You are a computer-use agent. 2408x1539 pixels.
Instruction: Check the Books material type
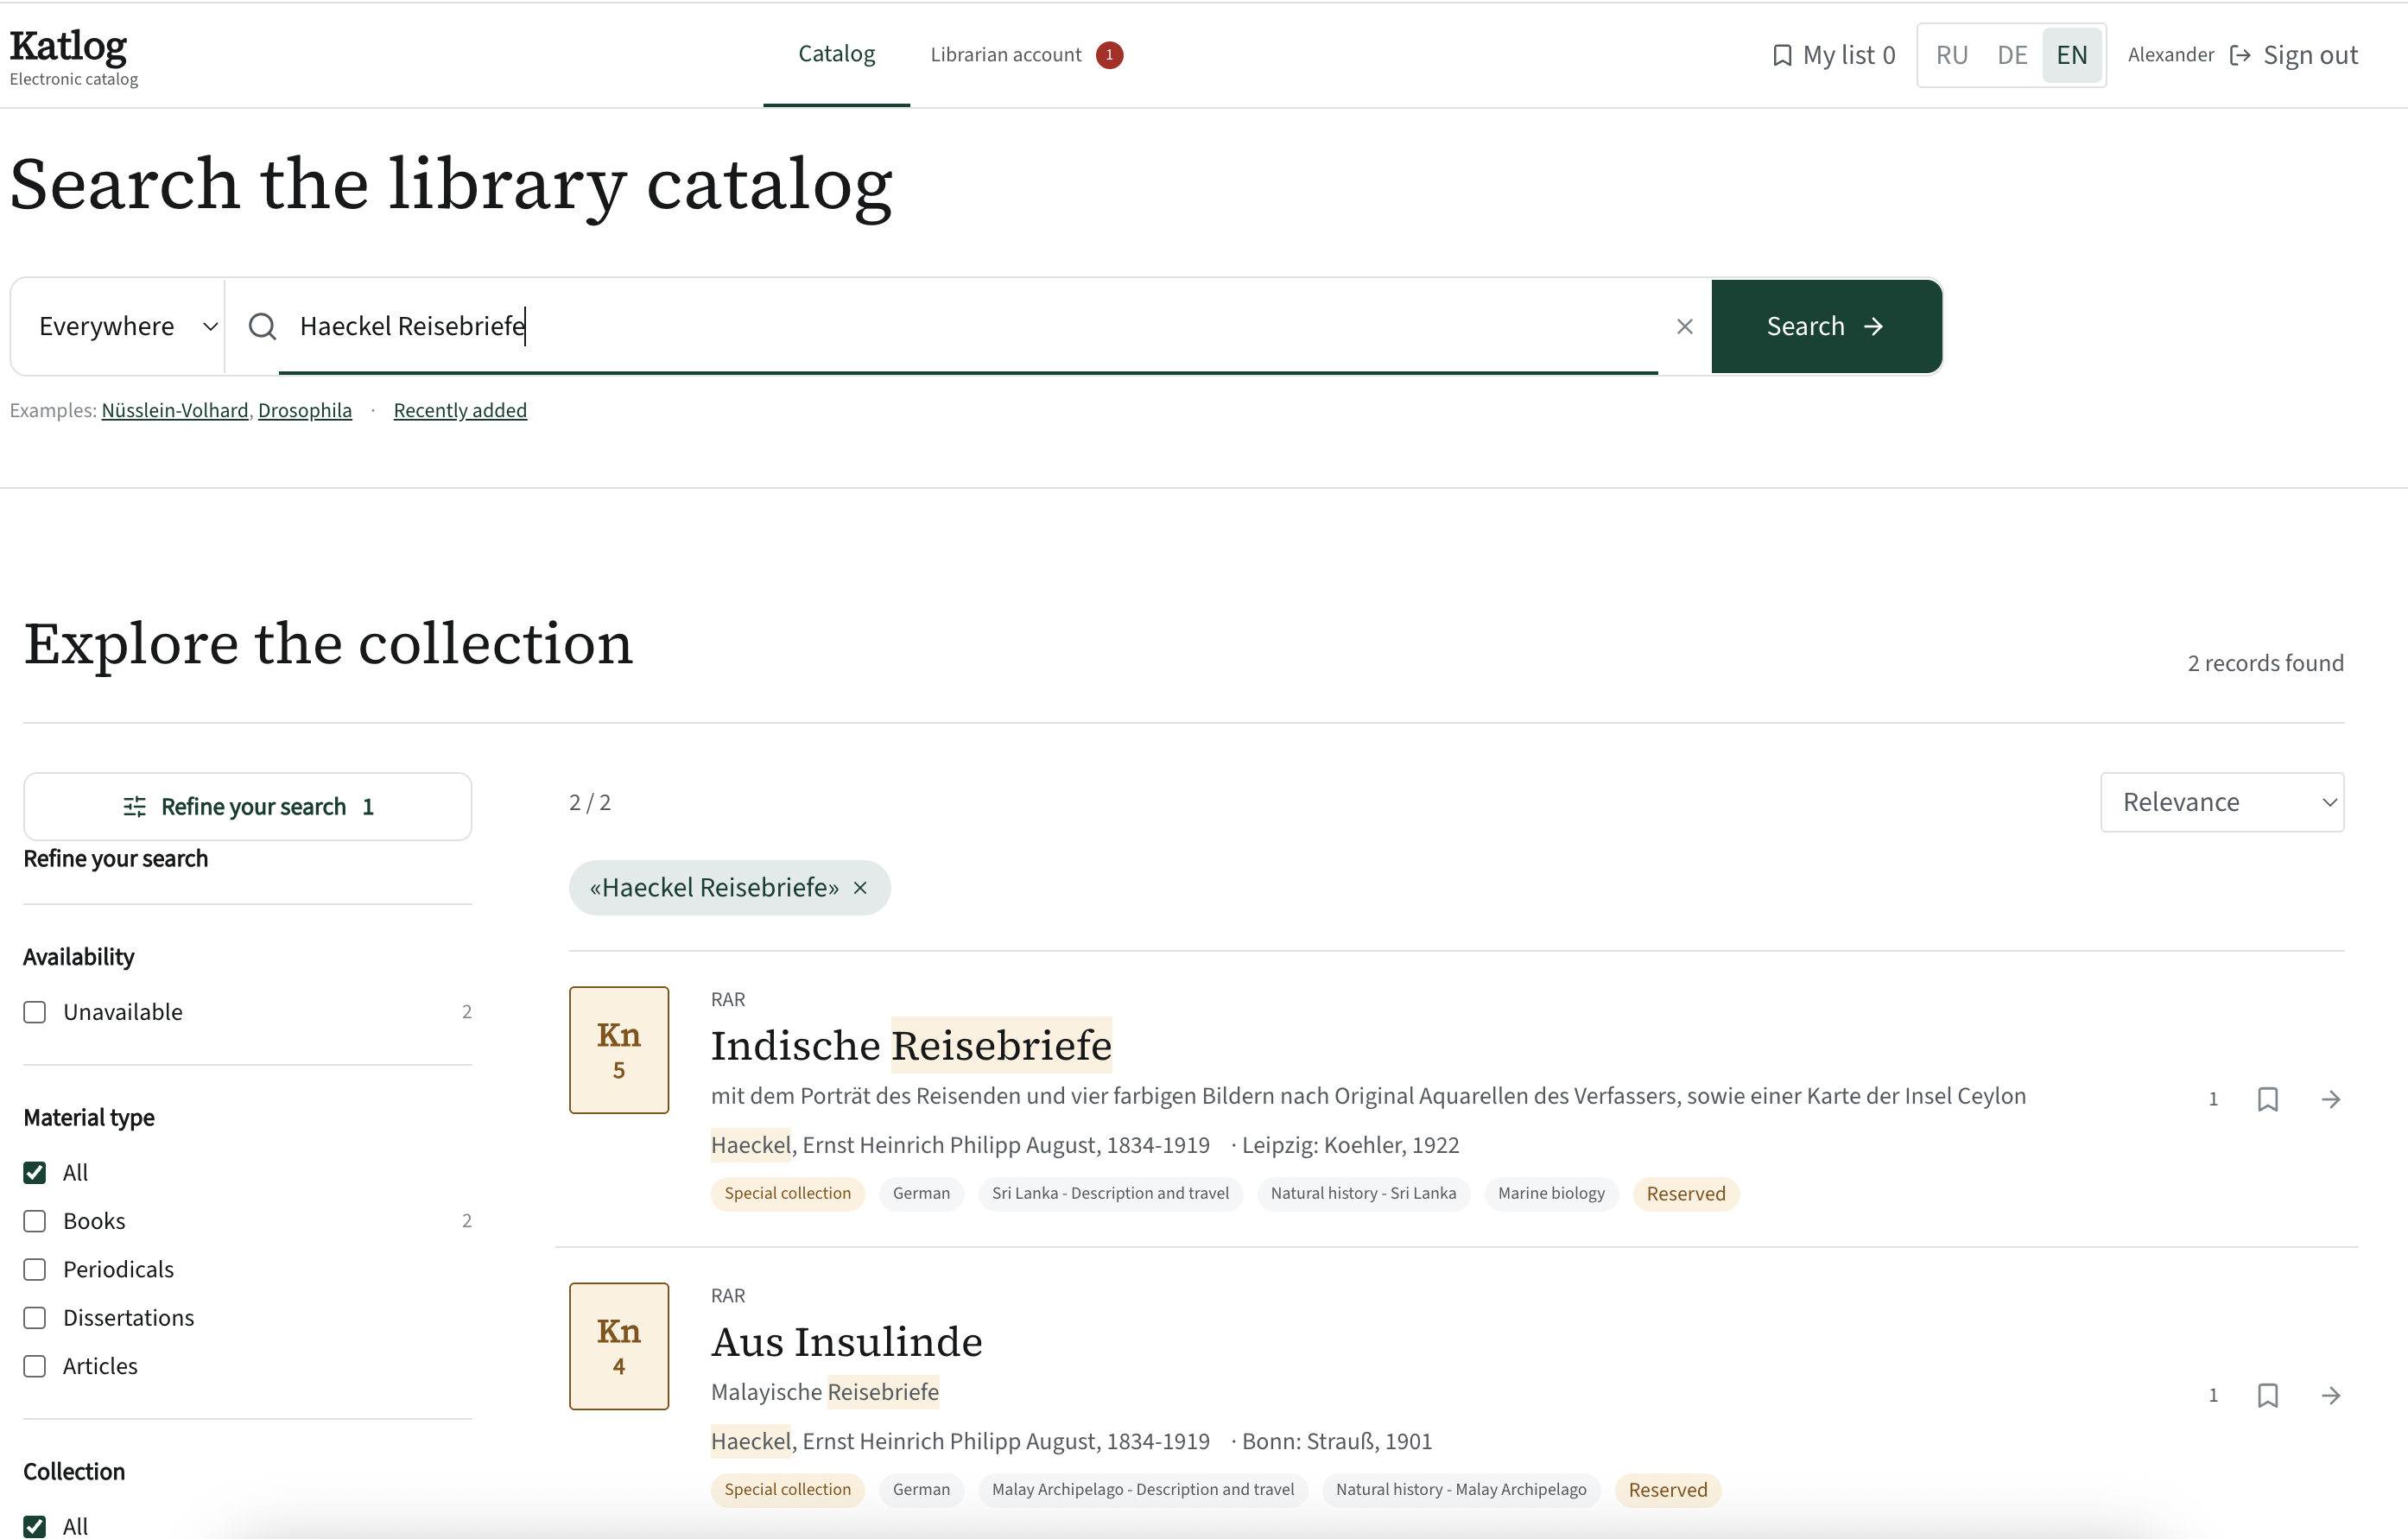click(x=35, y=1221)
